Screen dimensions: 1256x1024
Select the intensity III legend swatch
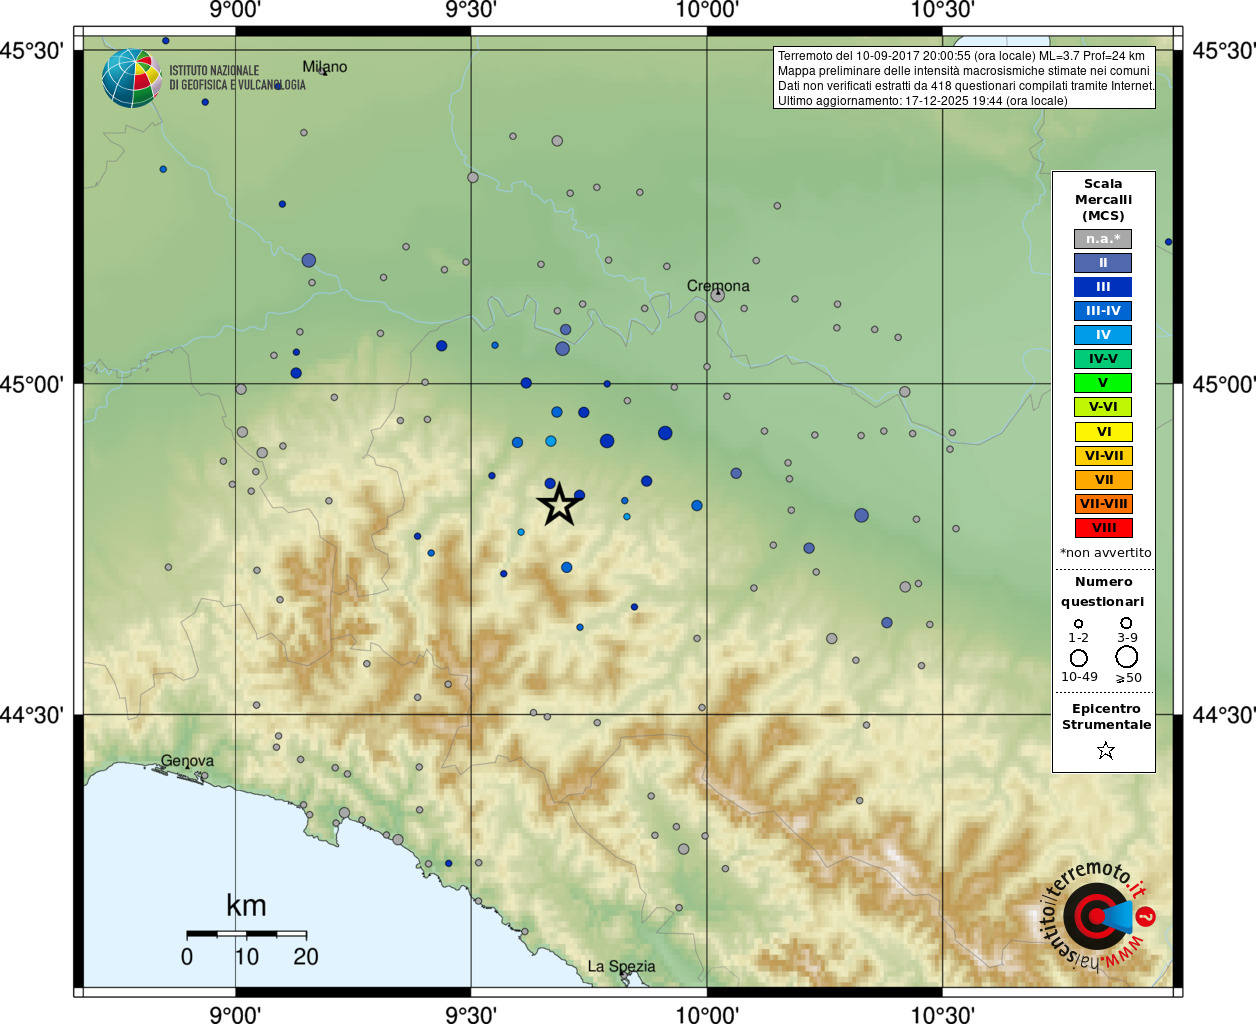tap(1103, 287)
